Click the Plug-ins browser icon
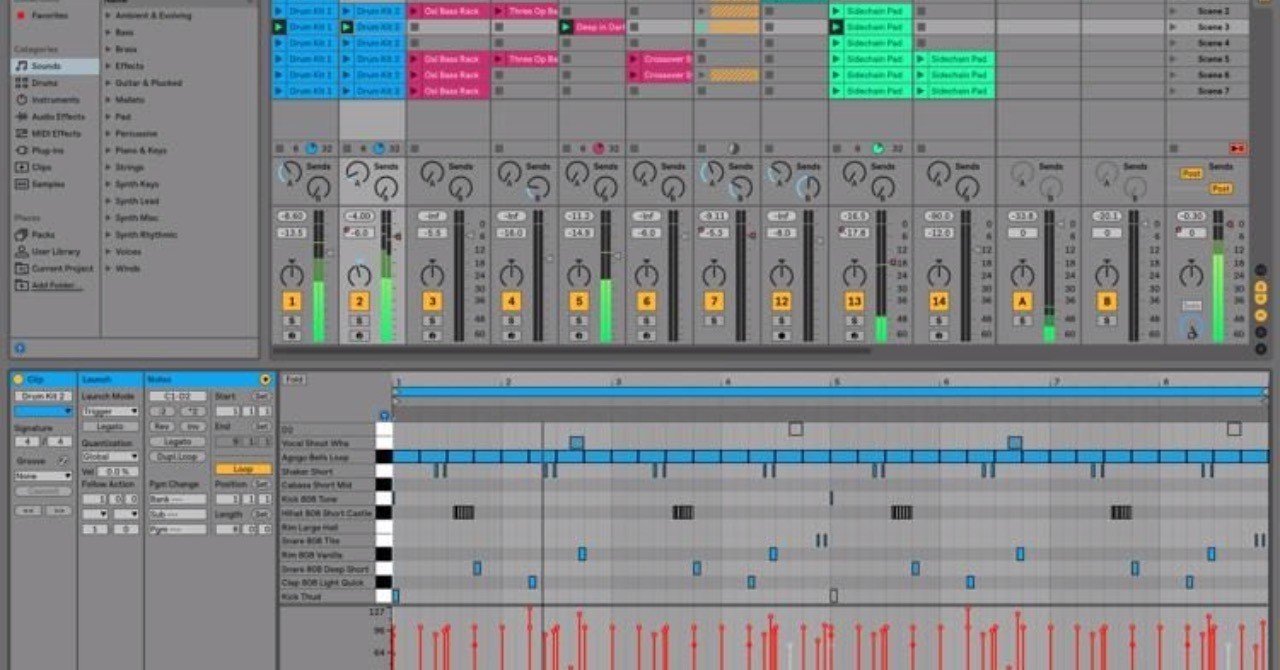 pyautogui.click(x=22, y=150)
